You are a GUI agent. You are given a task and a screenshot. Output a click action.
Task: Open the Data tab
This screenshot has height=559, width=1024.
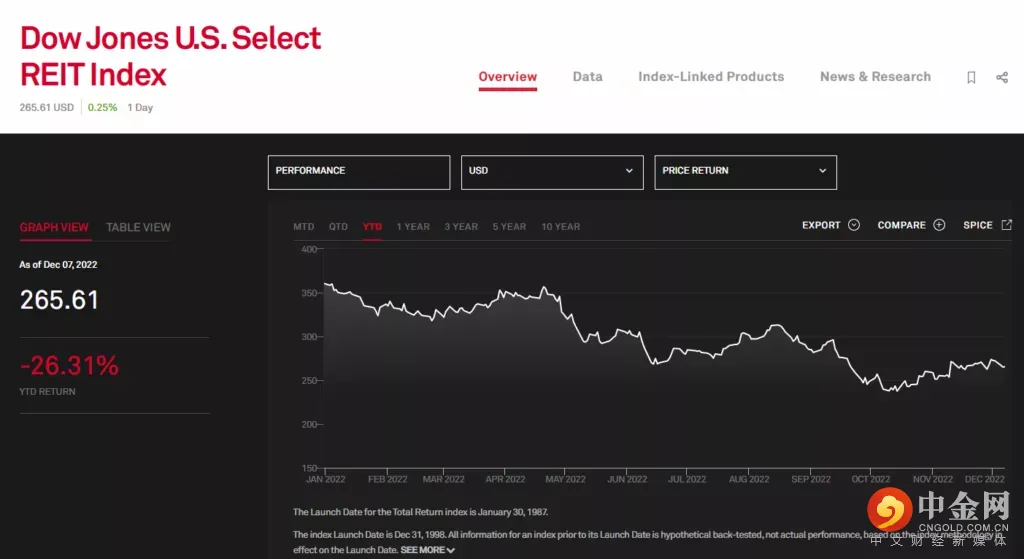[588, 77]
